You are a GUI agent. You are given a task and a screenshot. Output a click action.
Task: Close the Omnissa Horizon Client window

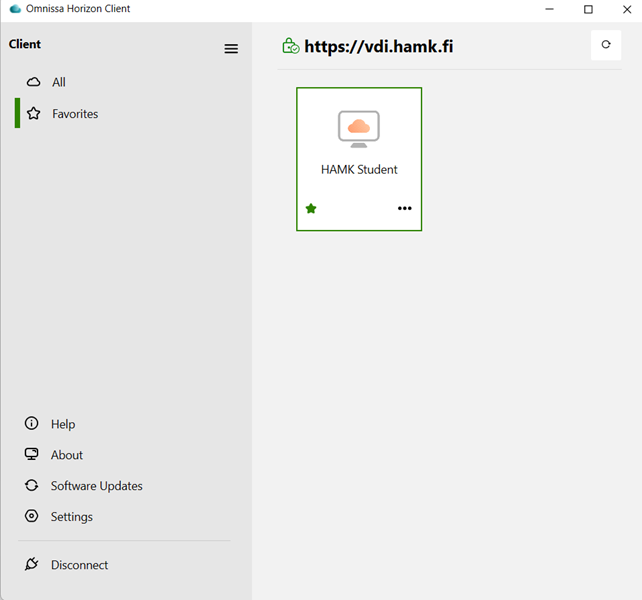tap(627, 9)
